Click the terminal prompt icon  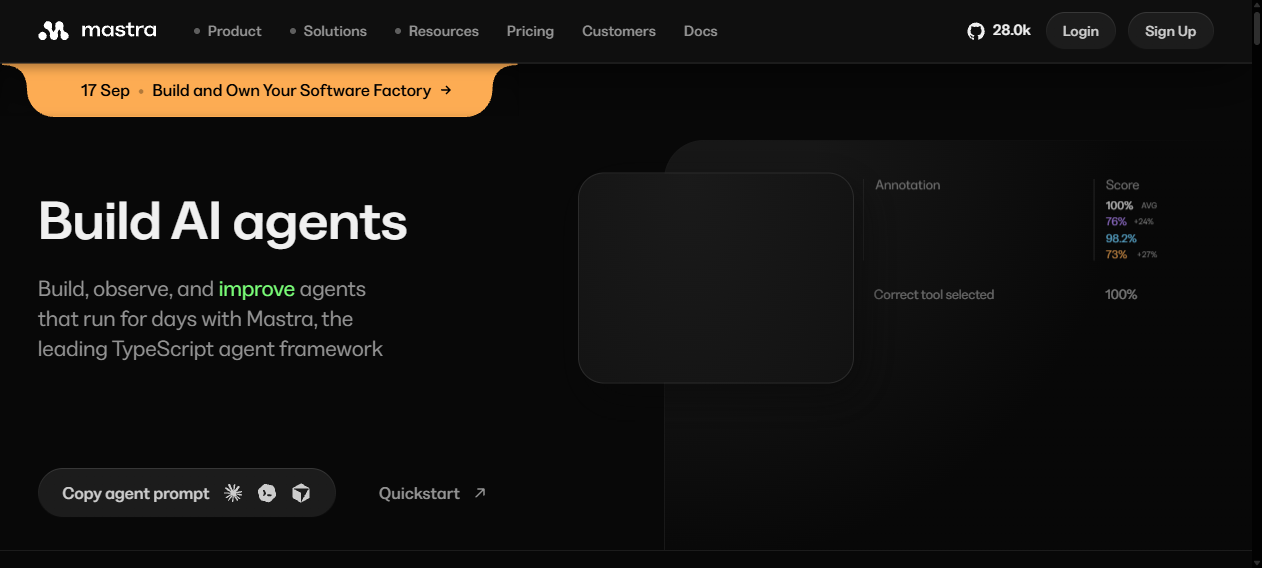(x=267, y=493)
